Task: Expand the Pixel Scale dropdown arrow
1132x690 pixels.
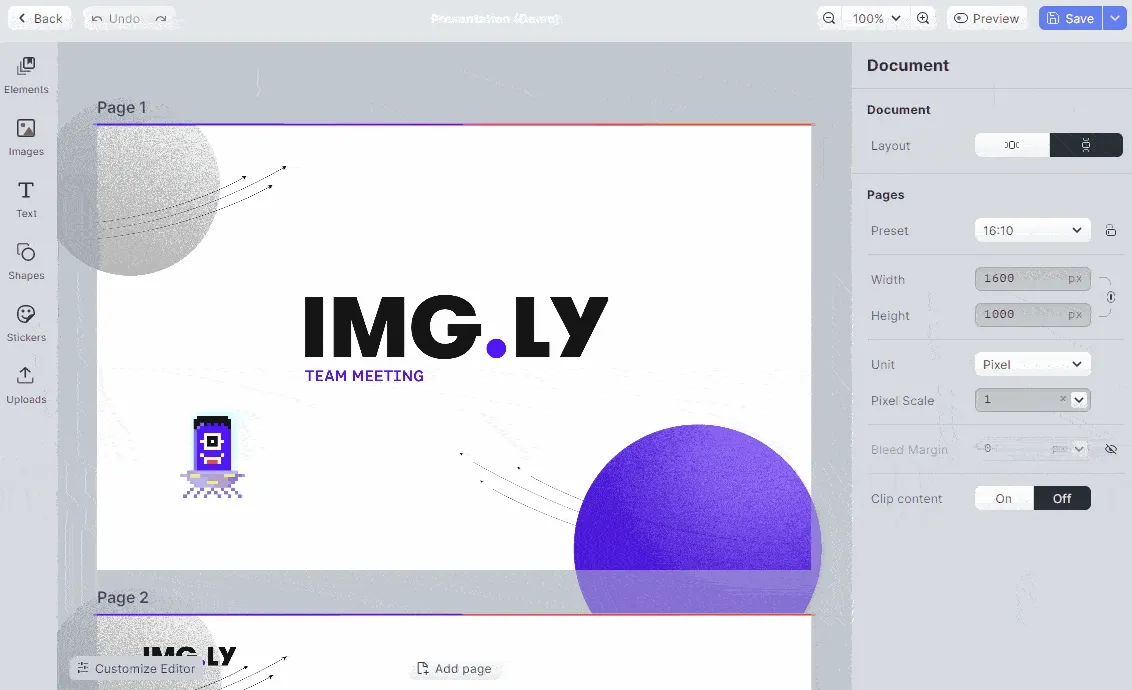Action: pyautogui.click(x=1079, y=400)
